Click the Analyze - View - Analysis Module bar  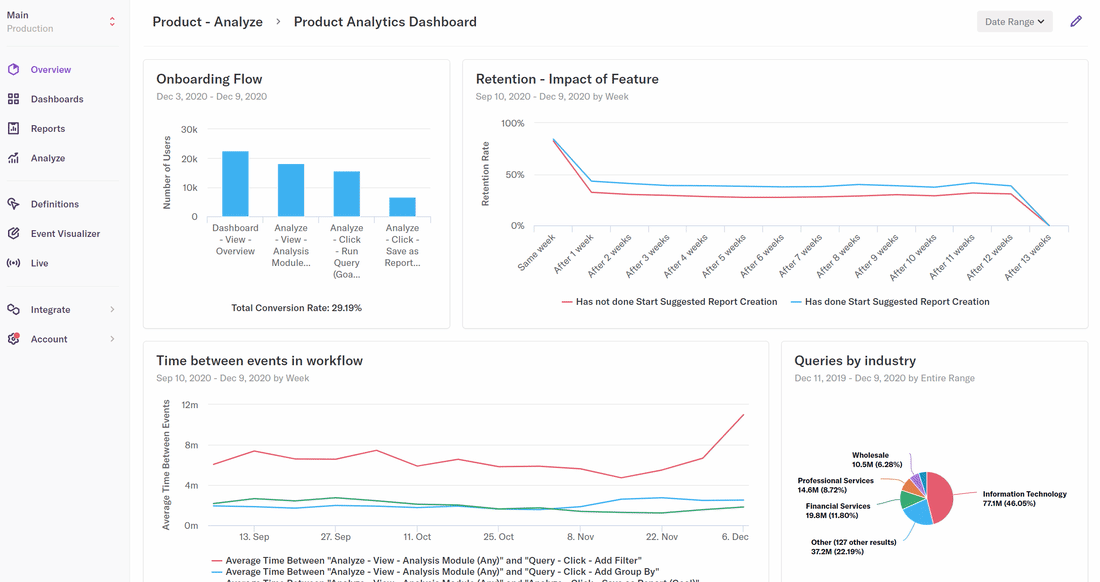point(290,190)
